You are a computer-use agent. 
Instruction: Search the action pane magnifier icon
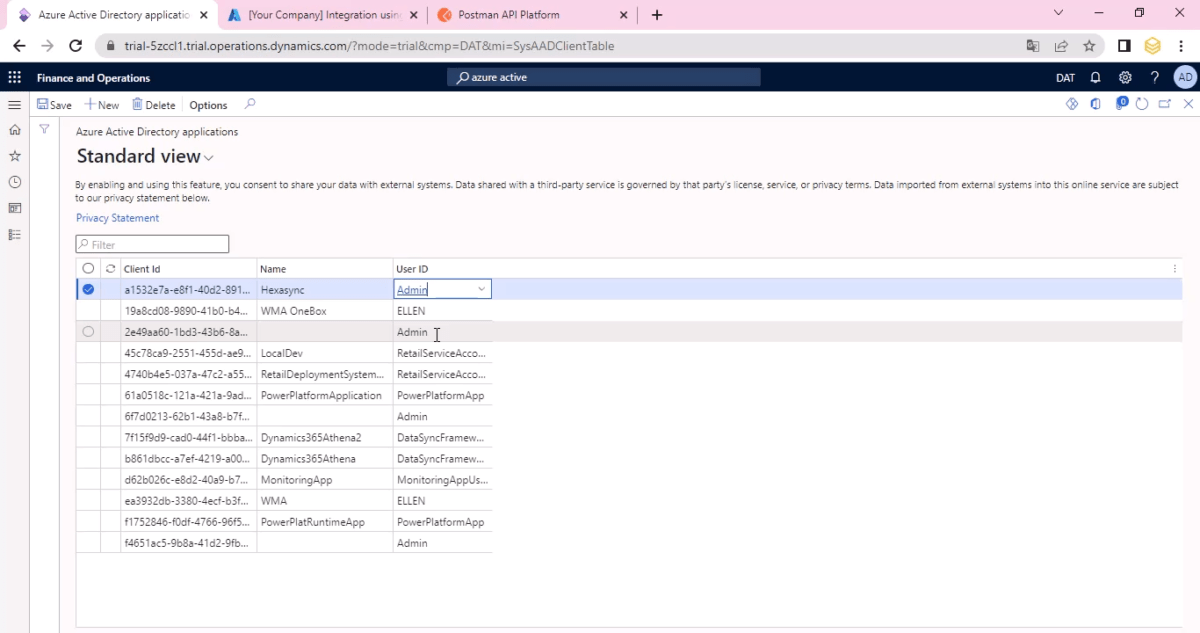click(250, 104)
